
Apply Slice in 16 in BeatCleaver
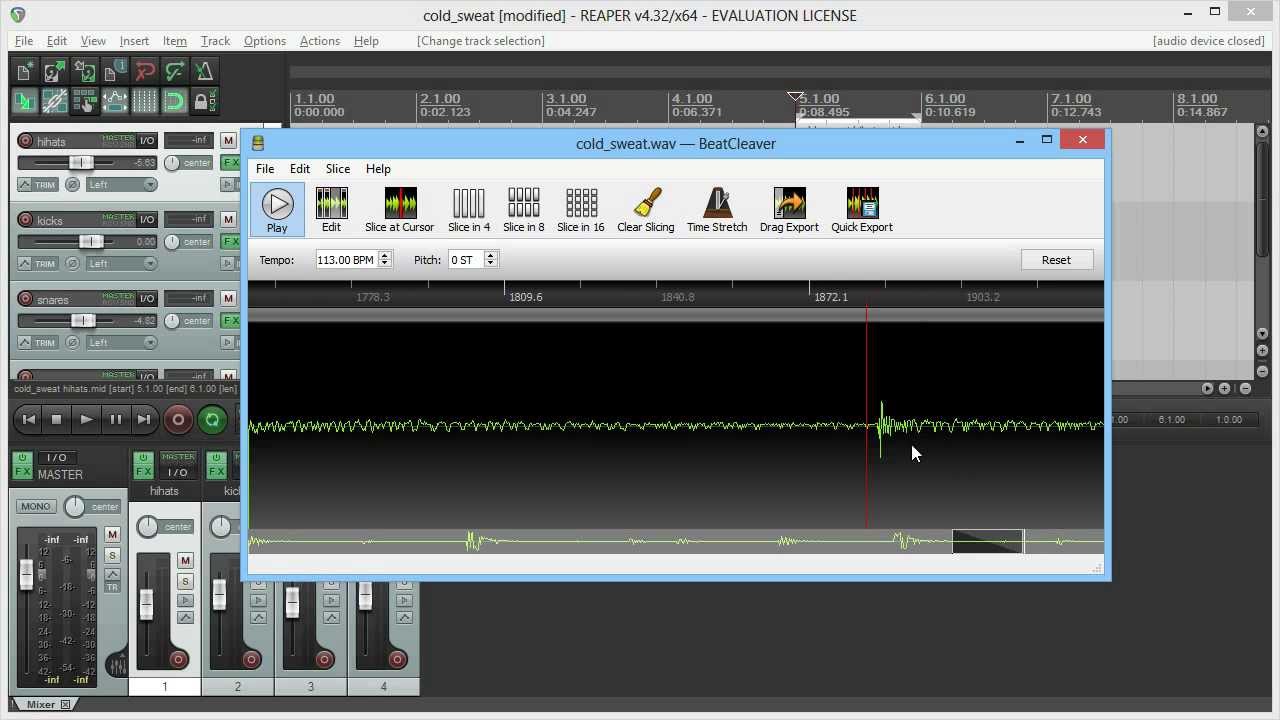click(x=581, y=209)
